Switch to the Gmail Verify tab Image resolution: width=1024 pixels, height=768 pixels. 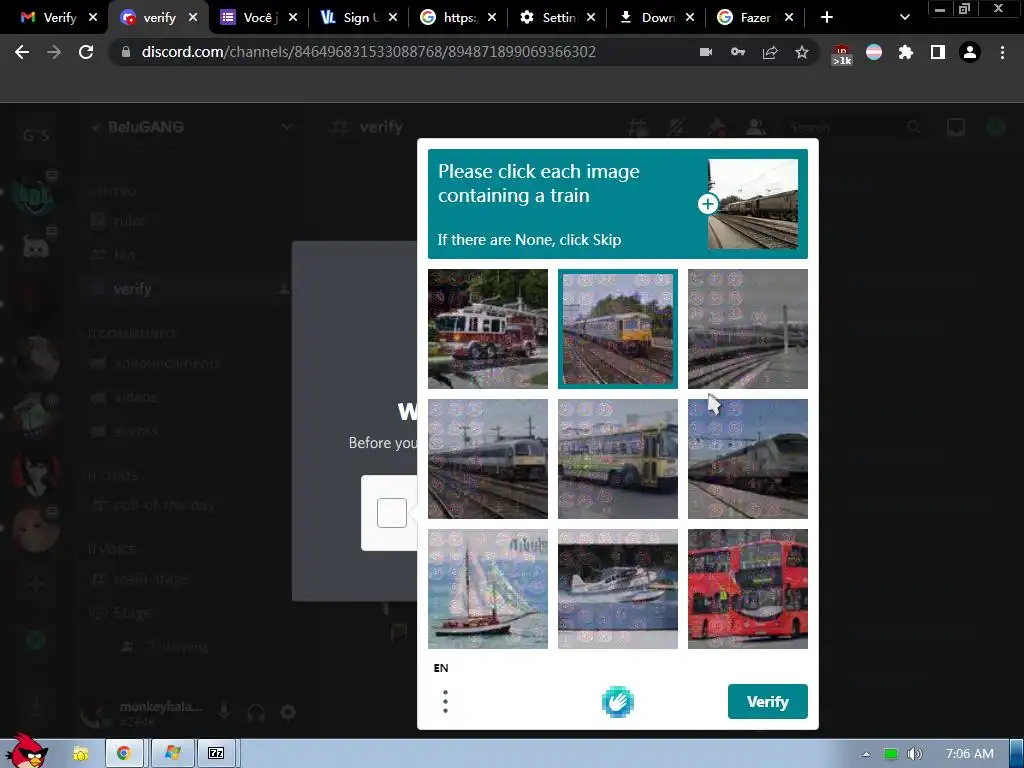51,18
